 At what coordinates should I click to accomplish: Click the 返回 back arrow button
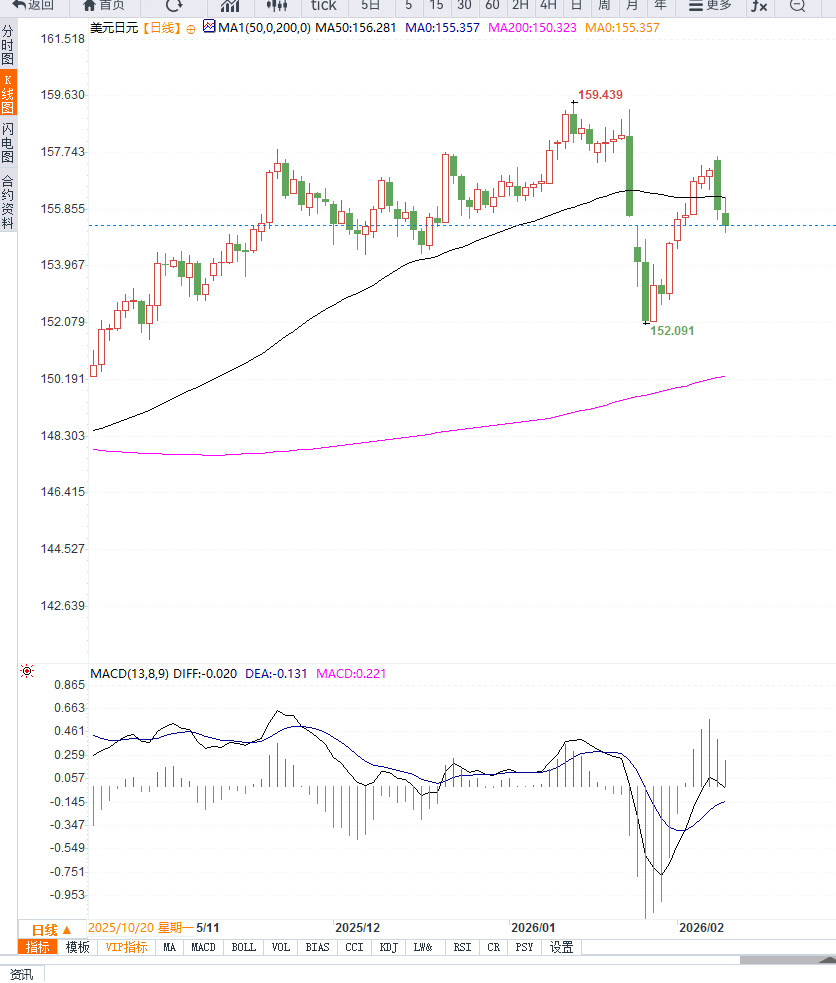tap(33, 5)
